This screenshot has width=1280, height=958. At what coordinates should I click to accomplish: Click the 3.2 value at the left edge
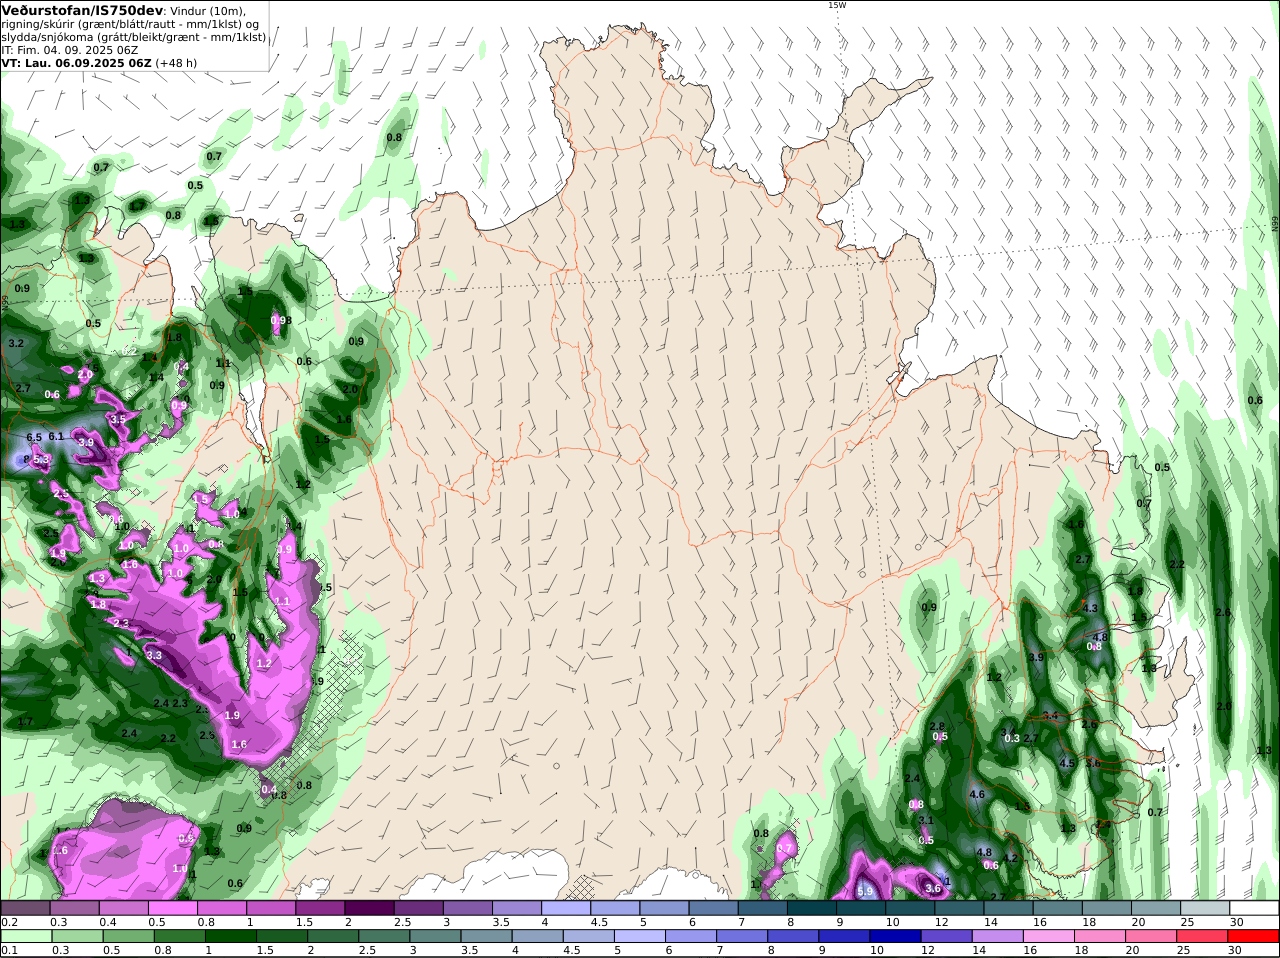16,343
